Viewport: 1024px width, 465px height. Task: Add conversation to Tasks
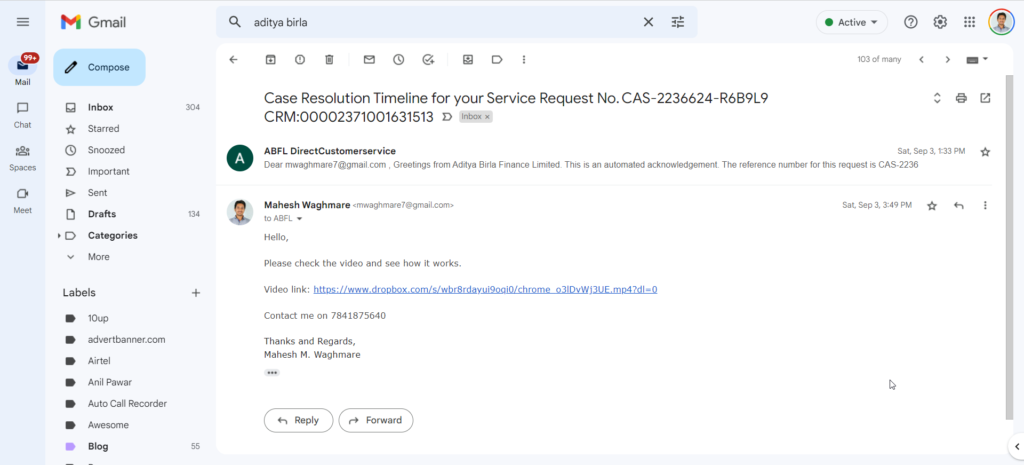[428, 59]
